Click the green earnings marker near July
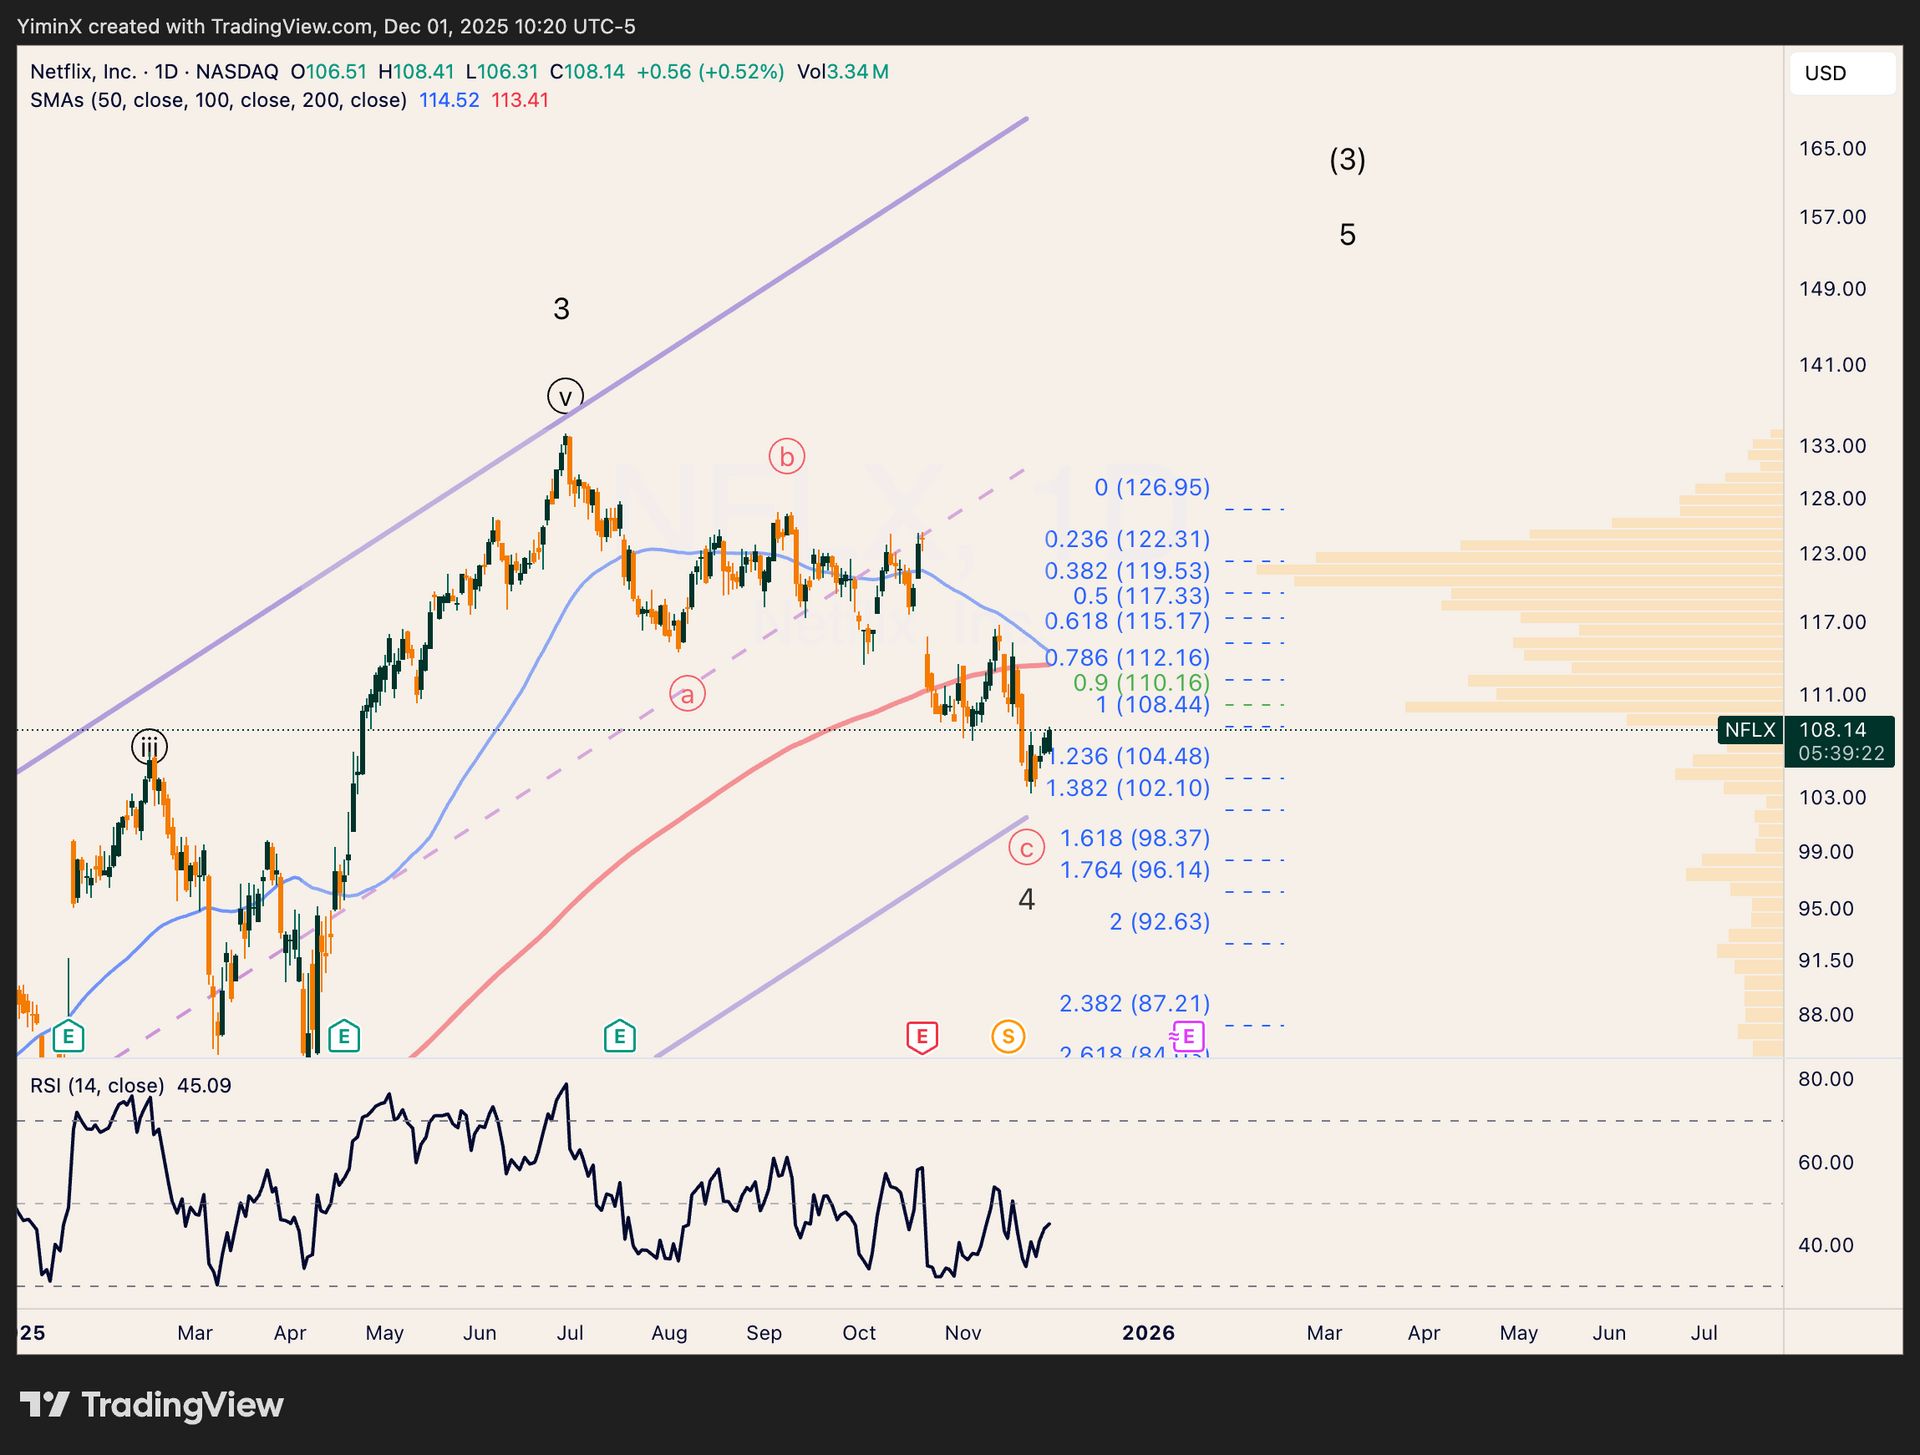Screen dimensions: 1920x1455 tap(619, 1037)
